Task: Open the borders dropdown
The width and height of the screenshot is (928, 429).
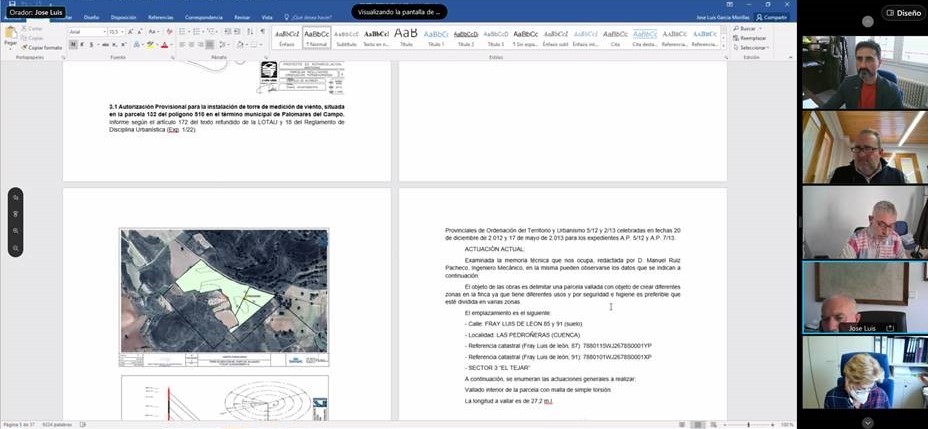Action: pos(259,45)
